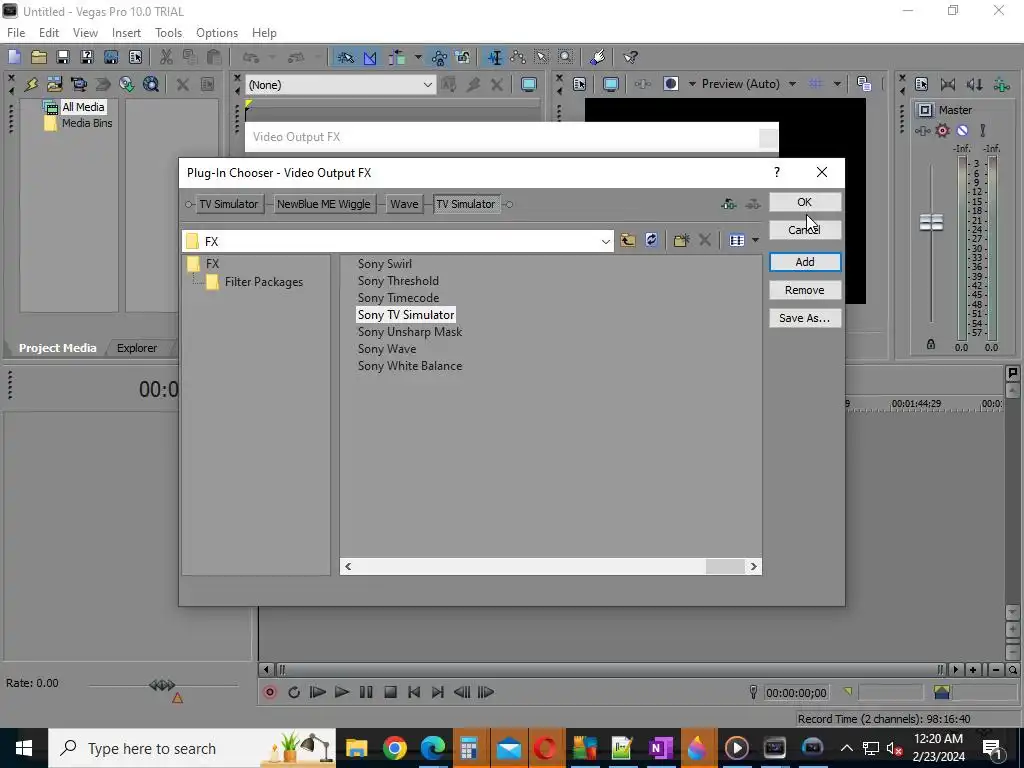Click the Copy Snapshot to Clipboard icon
1024x768 pixels.
point(863,84)
